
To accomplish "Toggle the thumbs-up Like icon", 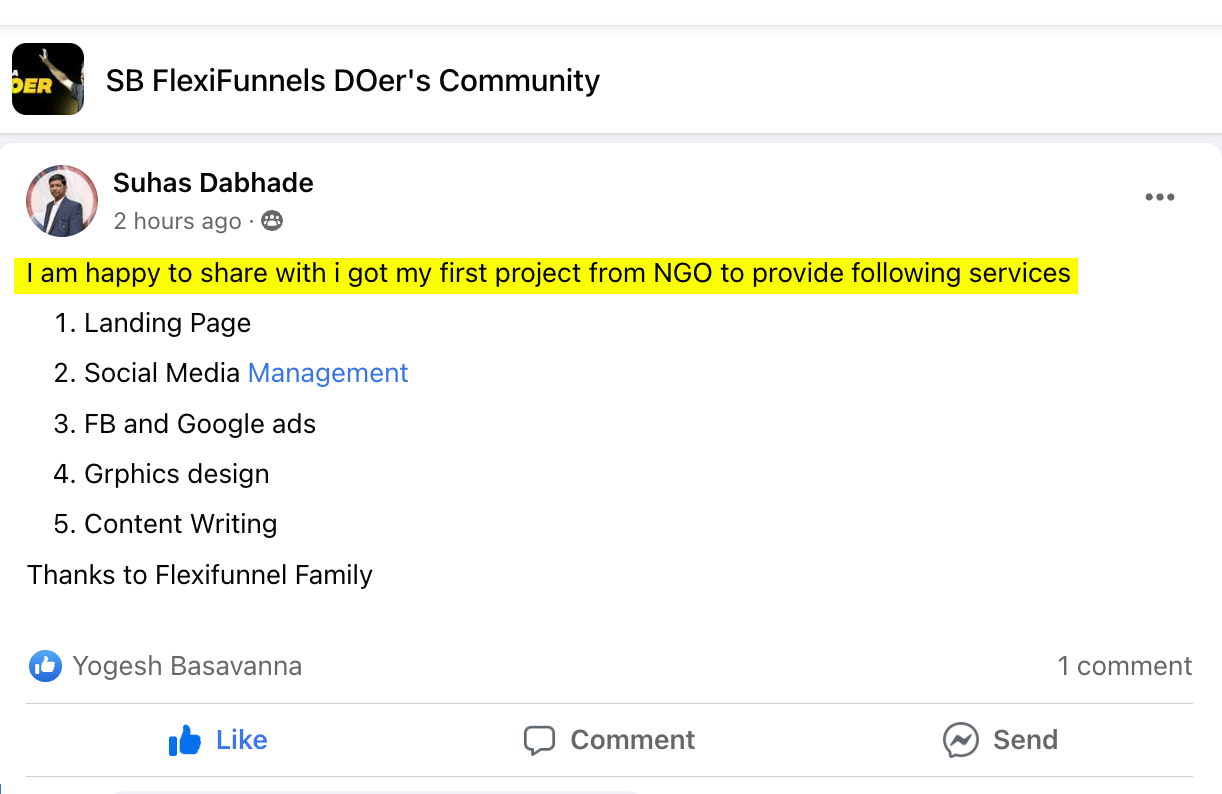I will click(x=185, y=741).
